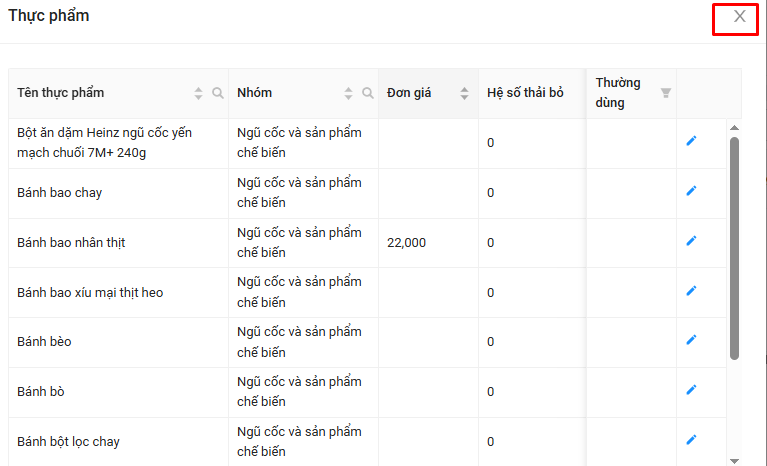Click scrollbar up arrow in table
767x466 pixels.
tap(734, 128)
